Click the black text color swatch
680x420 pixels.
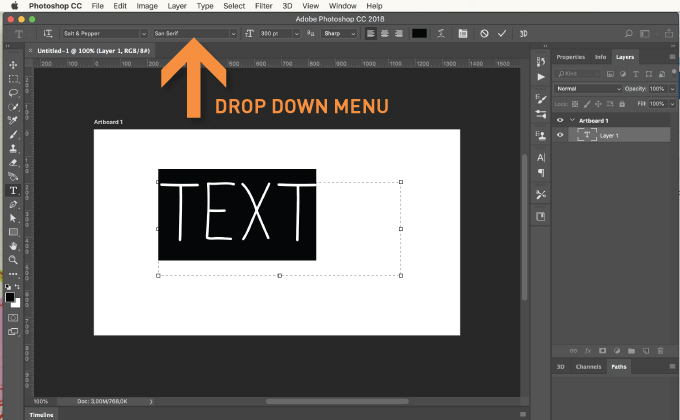point(419,34)
